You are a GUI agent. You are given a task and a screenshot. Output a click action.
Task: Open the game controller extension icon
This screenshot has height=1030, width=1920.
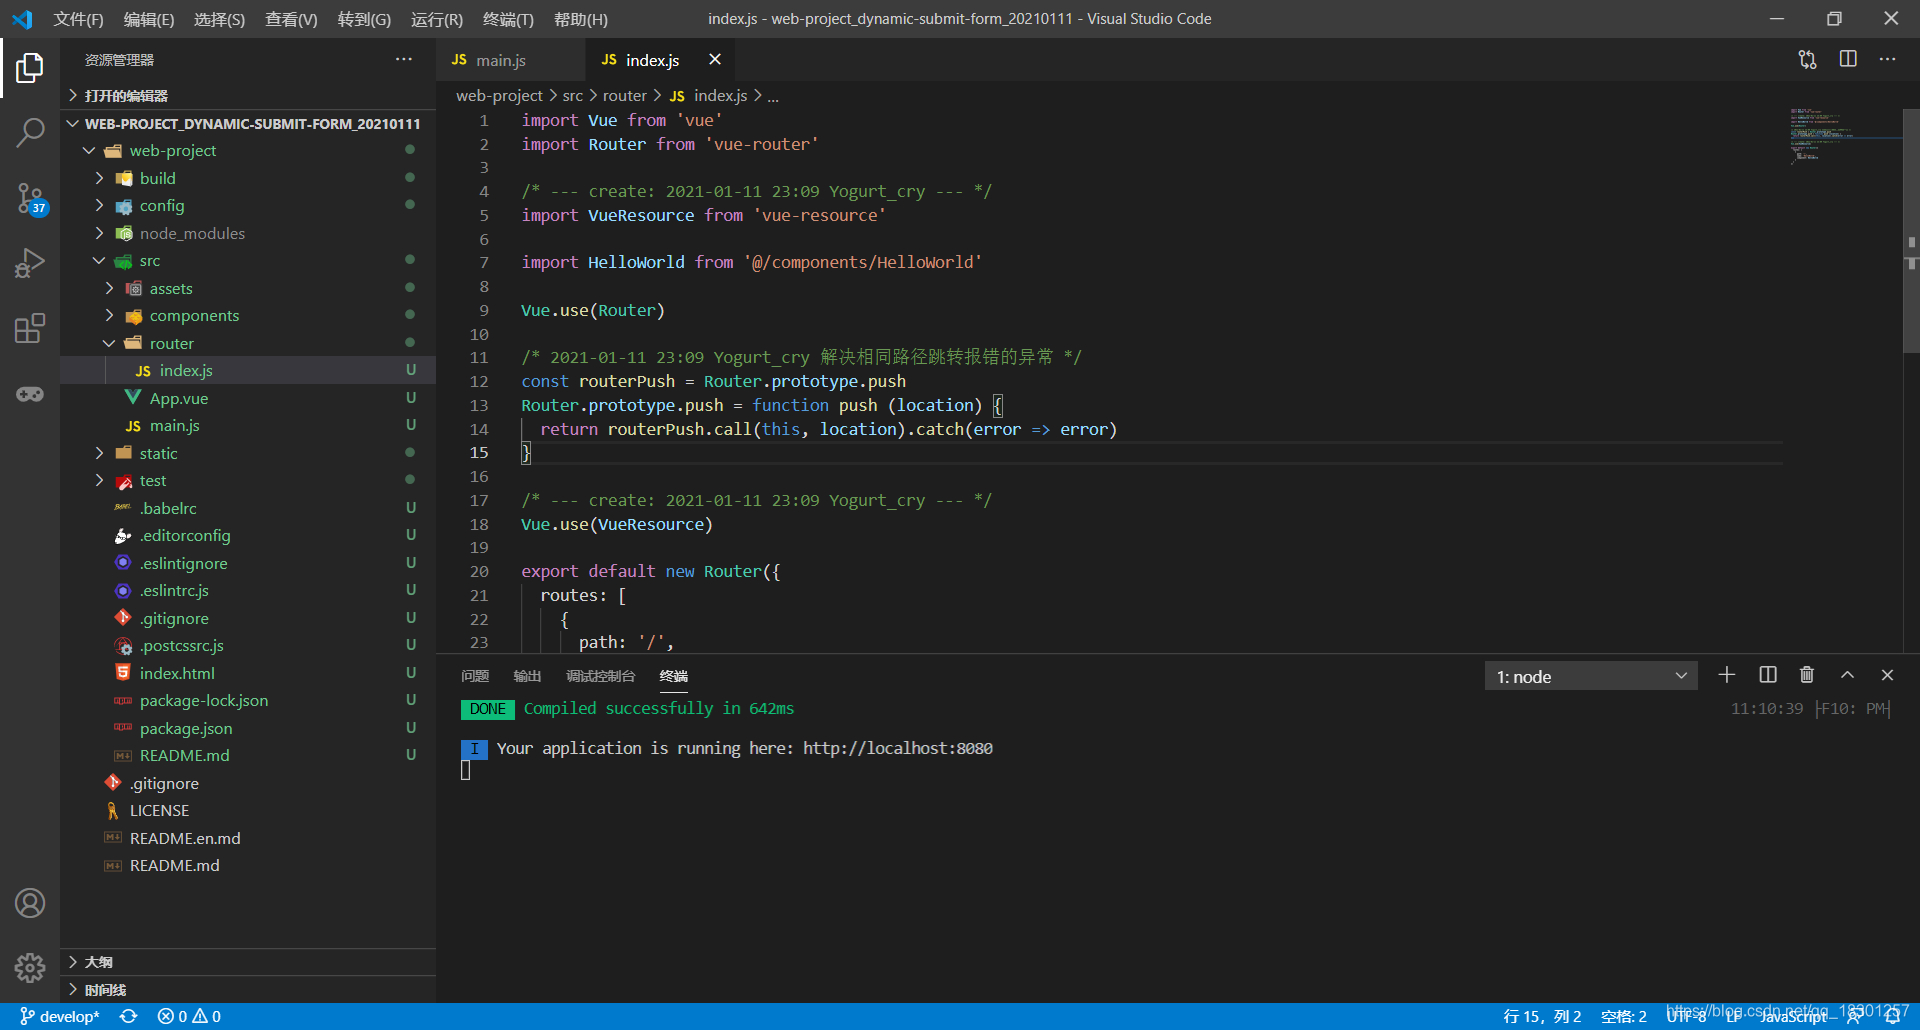pos(30,394)
